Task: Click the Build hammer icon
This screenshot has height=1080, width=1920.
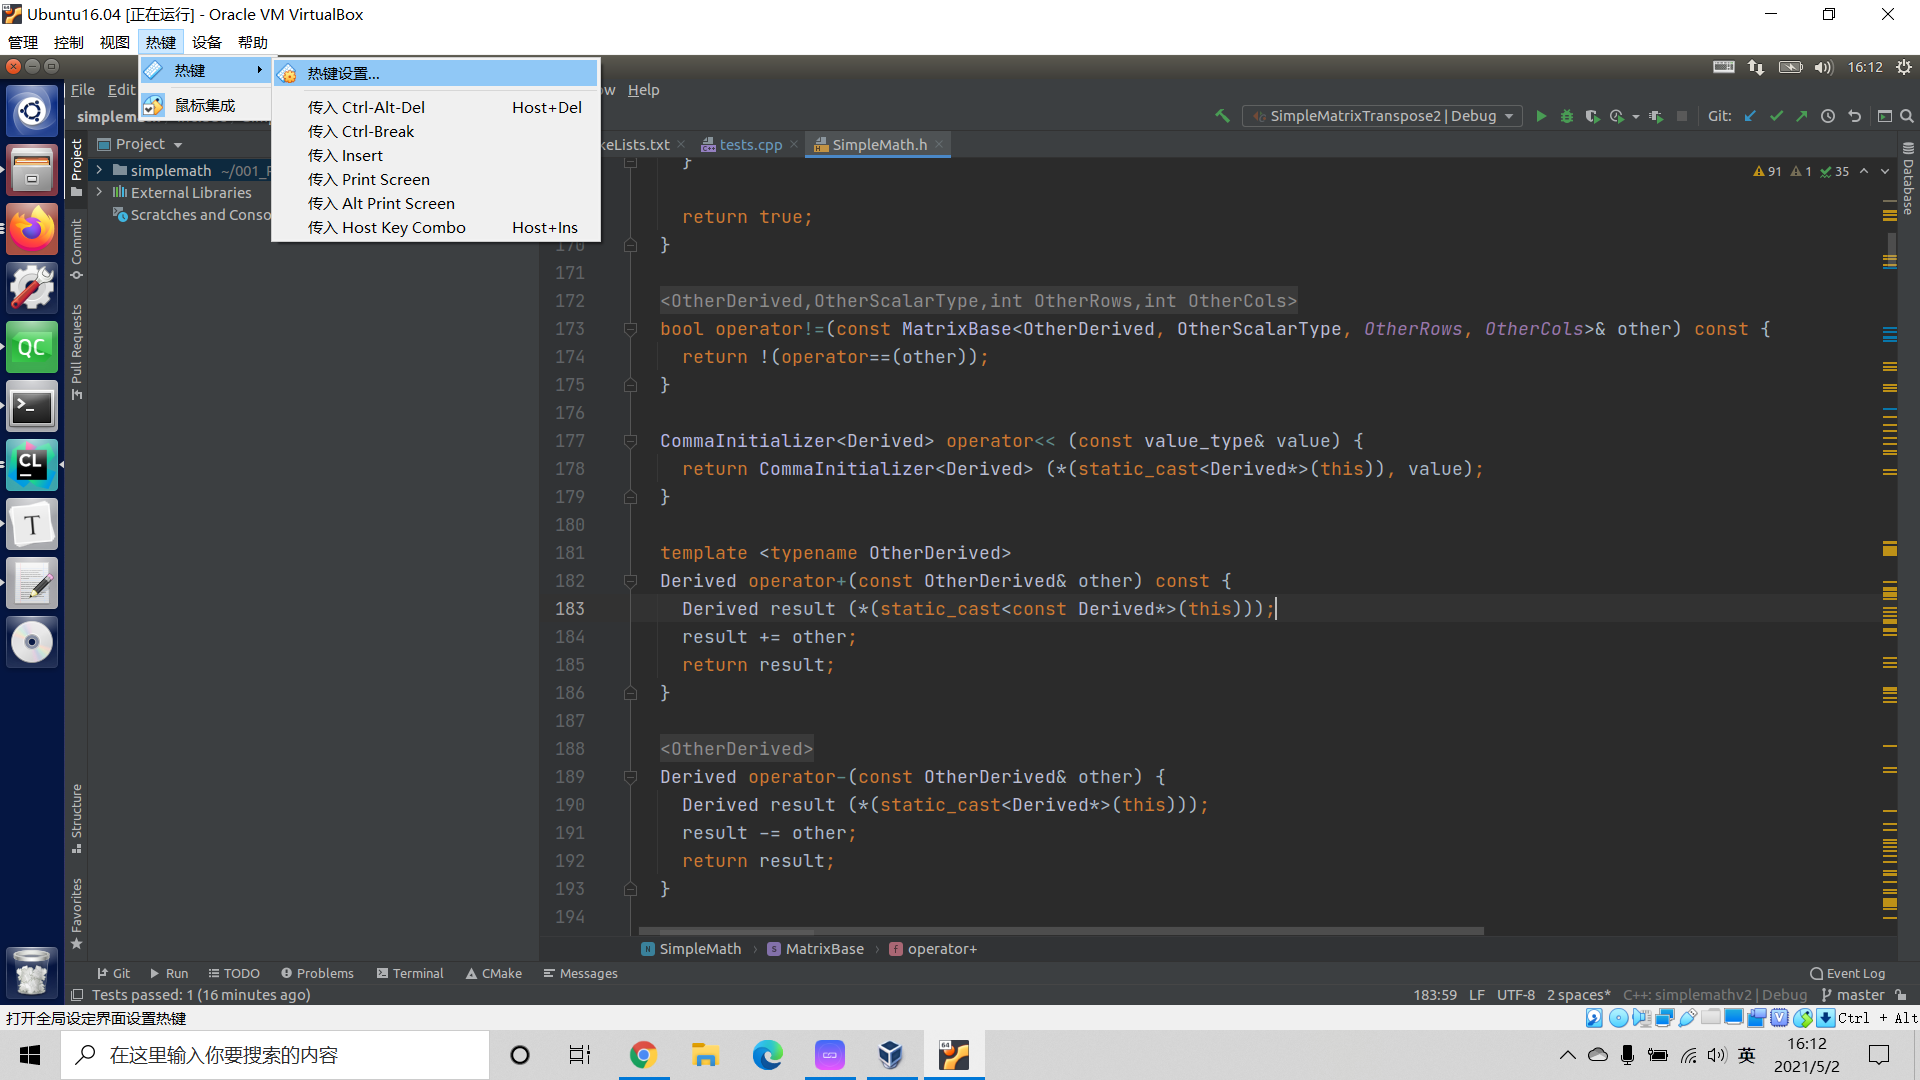Action: 1222,116
